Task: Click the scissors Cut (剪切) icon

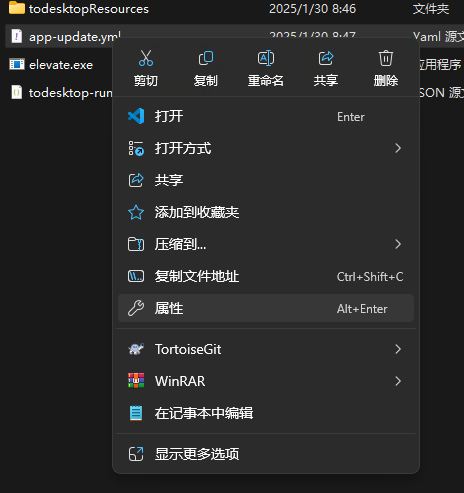Action: click(146, 58)
